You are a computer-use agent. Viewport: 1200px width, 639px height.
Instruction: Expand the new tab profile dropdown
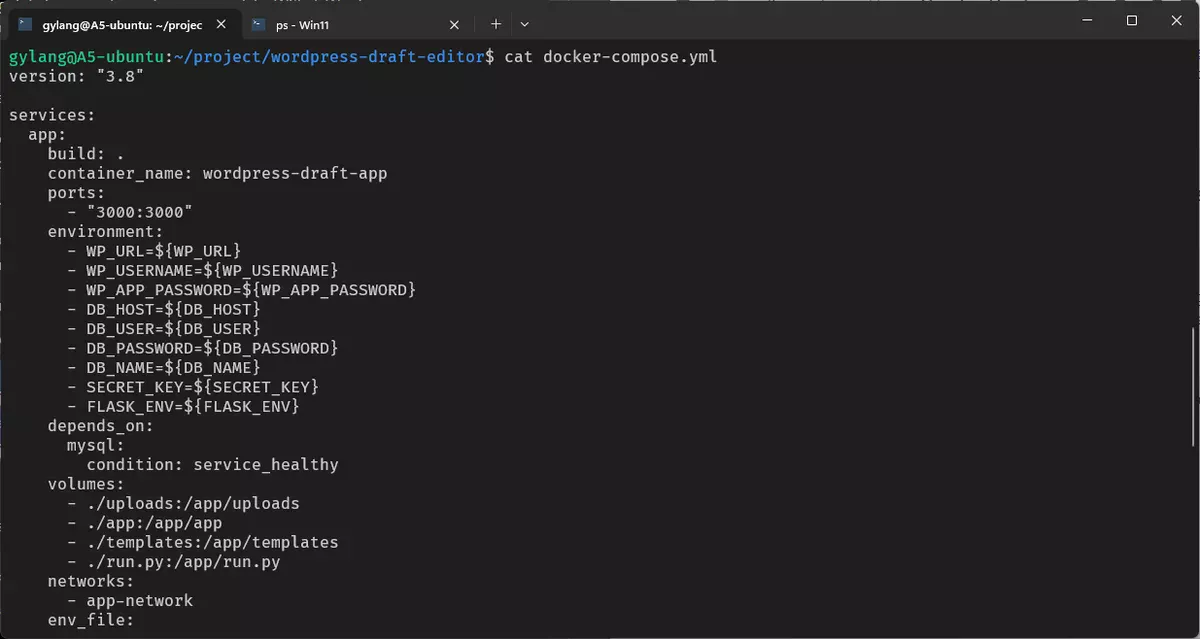pyautogui.click(x=525, y=23)
